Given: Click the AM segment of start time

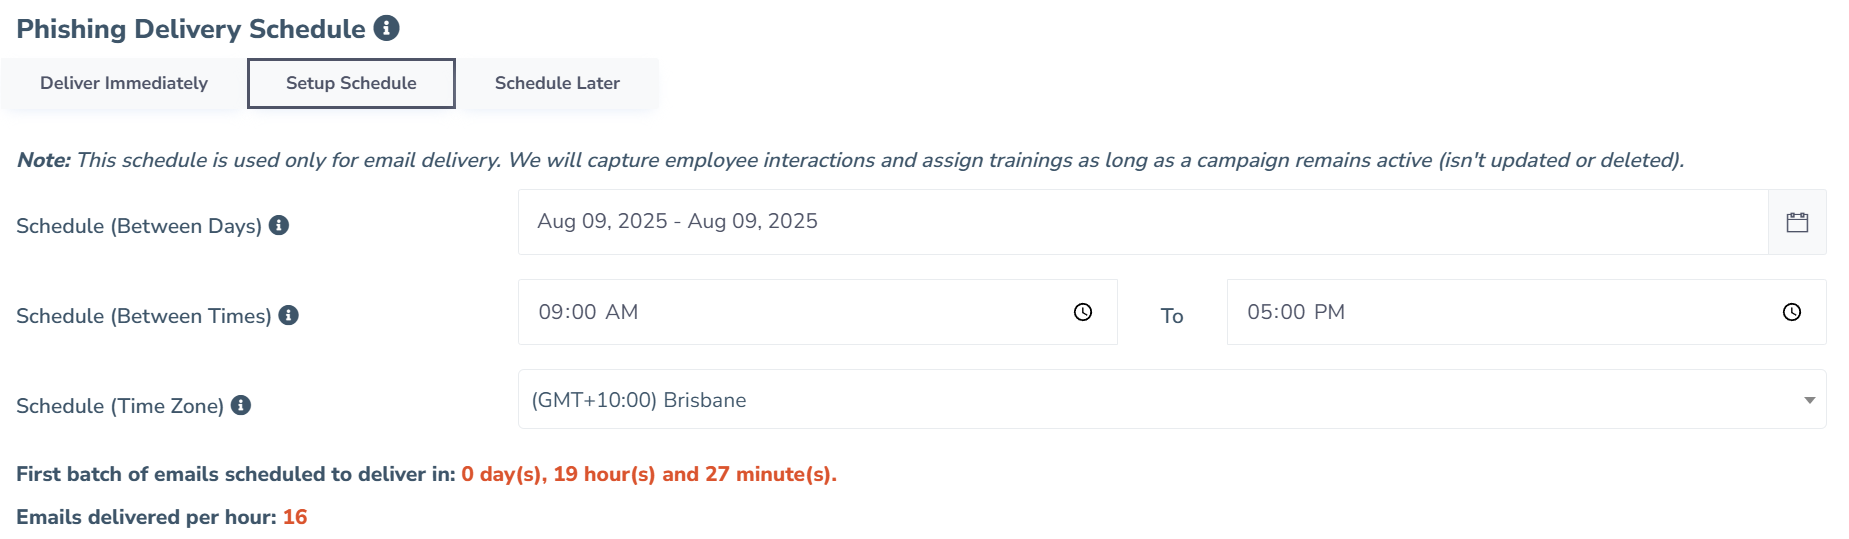Looking at the screenshot, I should (x=622, y=312).
